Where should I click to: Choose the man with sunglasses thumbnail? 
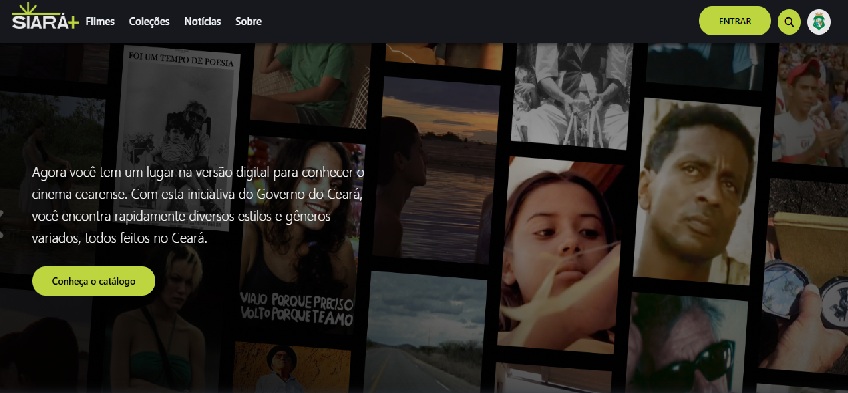click(x=686, y=343)
